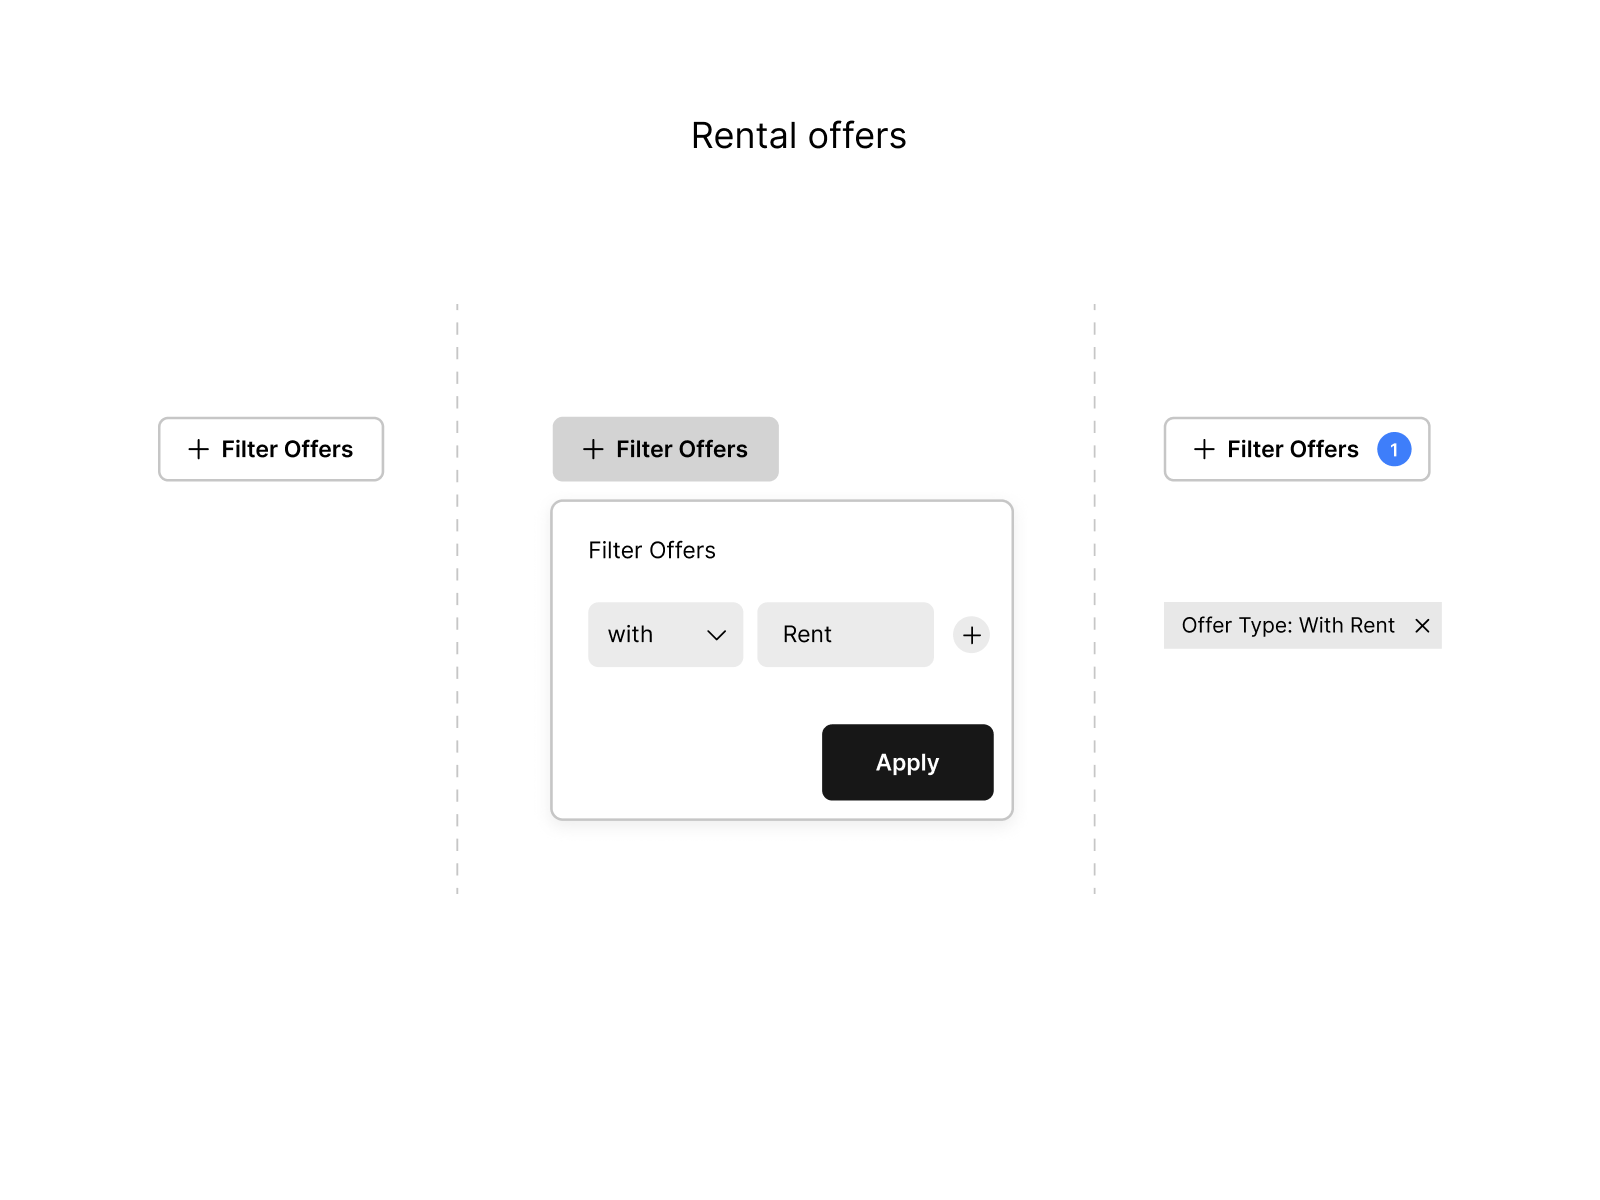Click the plus icon on the left Filter Offers button
The image size is (1600, 1200).
tap(198, 449)
